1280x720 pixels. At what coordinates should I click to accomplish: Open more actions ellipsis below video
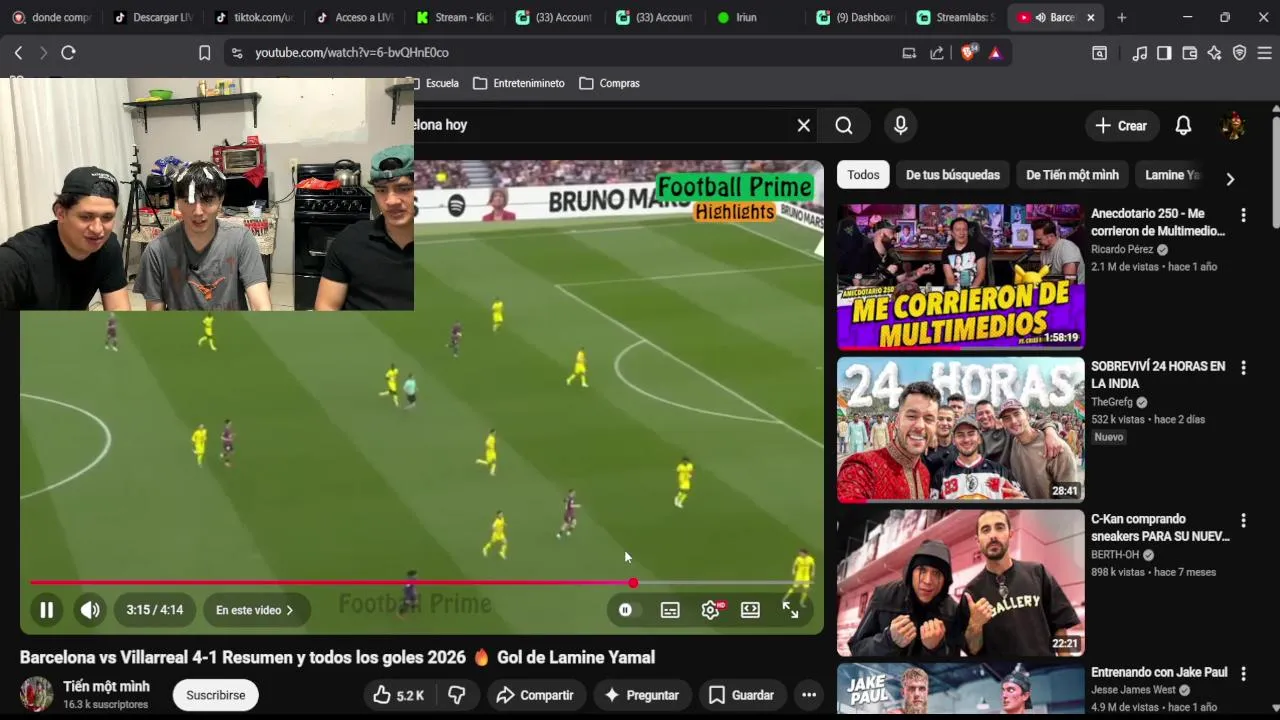pyautogui.click(x=809, y=695)
